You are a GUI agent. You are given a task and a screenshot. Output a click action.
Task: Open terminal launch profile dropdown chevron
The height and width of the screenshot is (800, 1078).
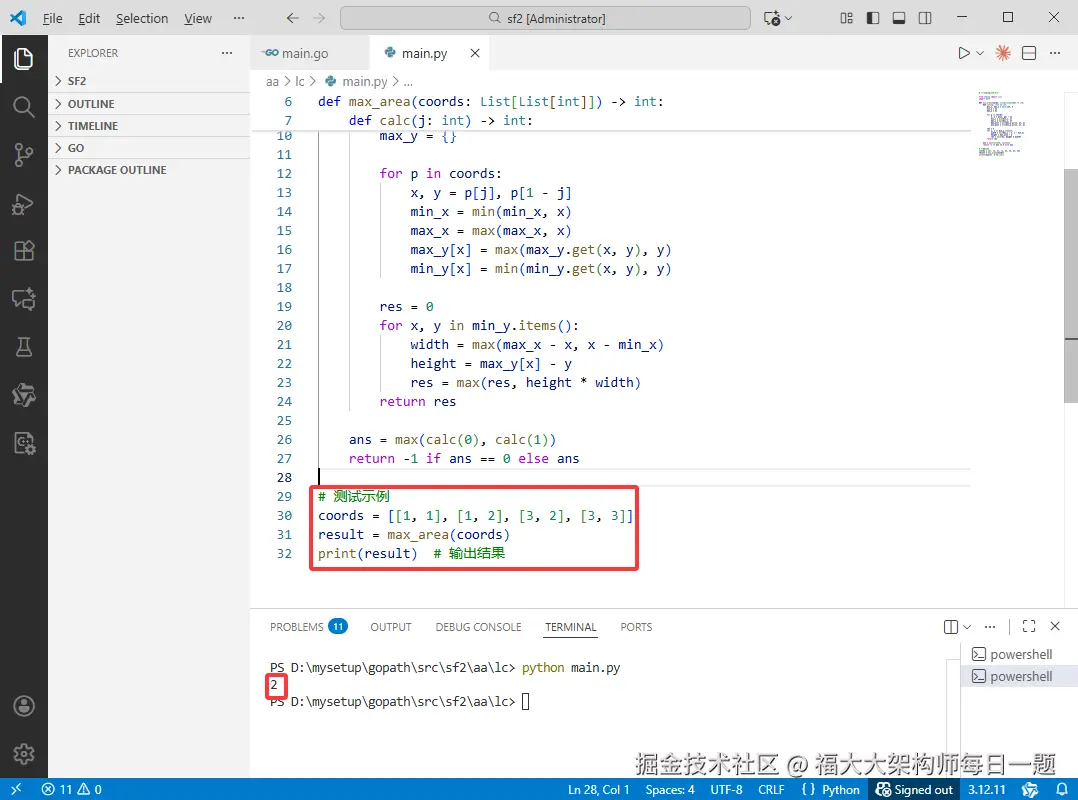tap(967, 627)
